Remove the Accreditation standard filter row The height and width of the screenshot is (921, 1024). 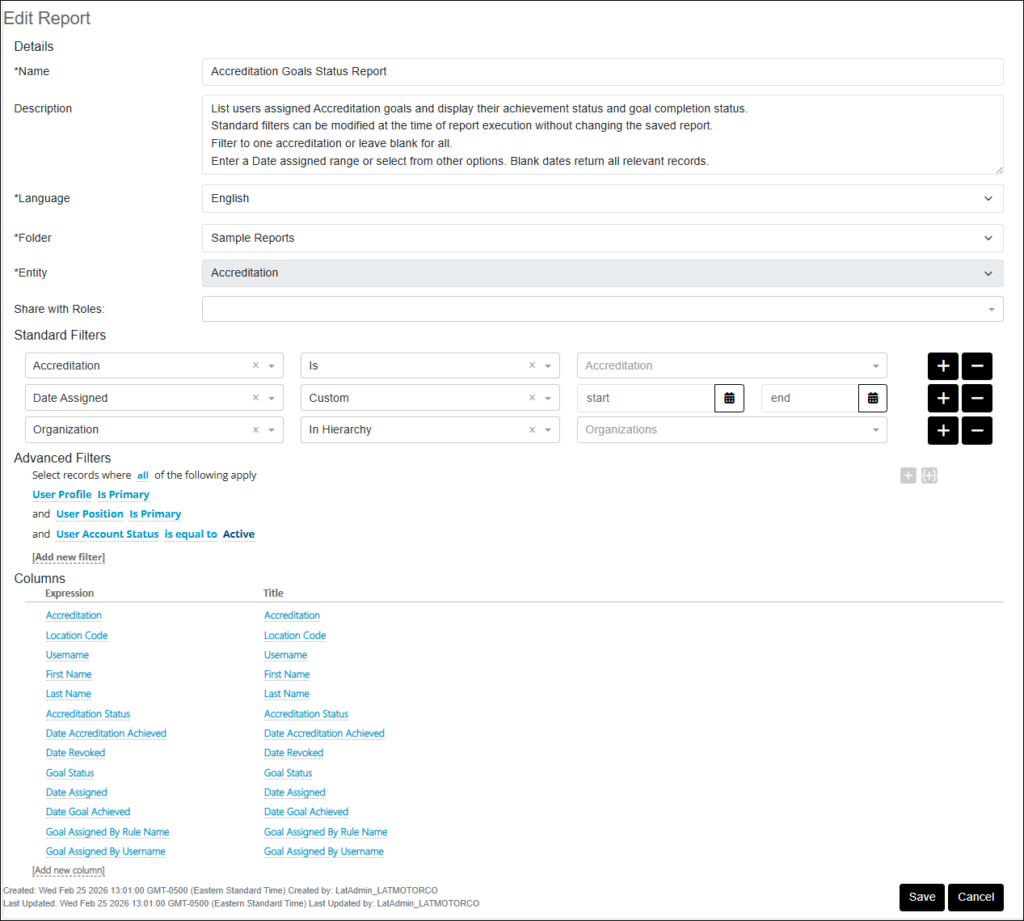pos(977,366)
